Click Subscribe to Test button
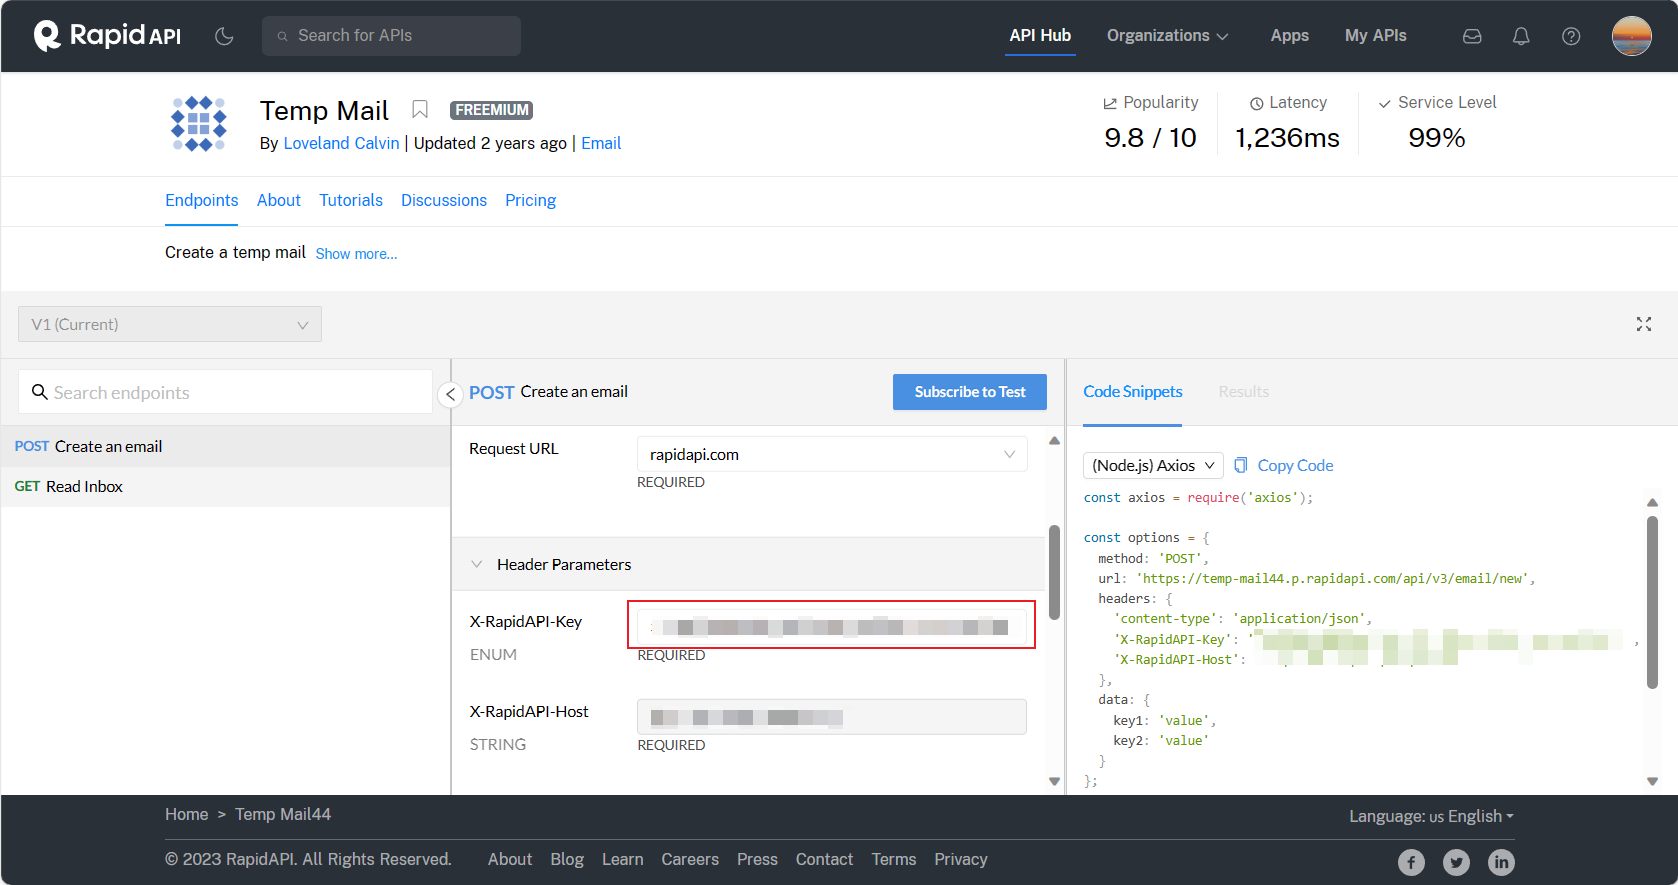The width and height of the screenshot is (1678, 885). 969,392
